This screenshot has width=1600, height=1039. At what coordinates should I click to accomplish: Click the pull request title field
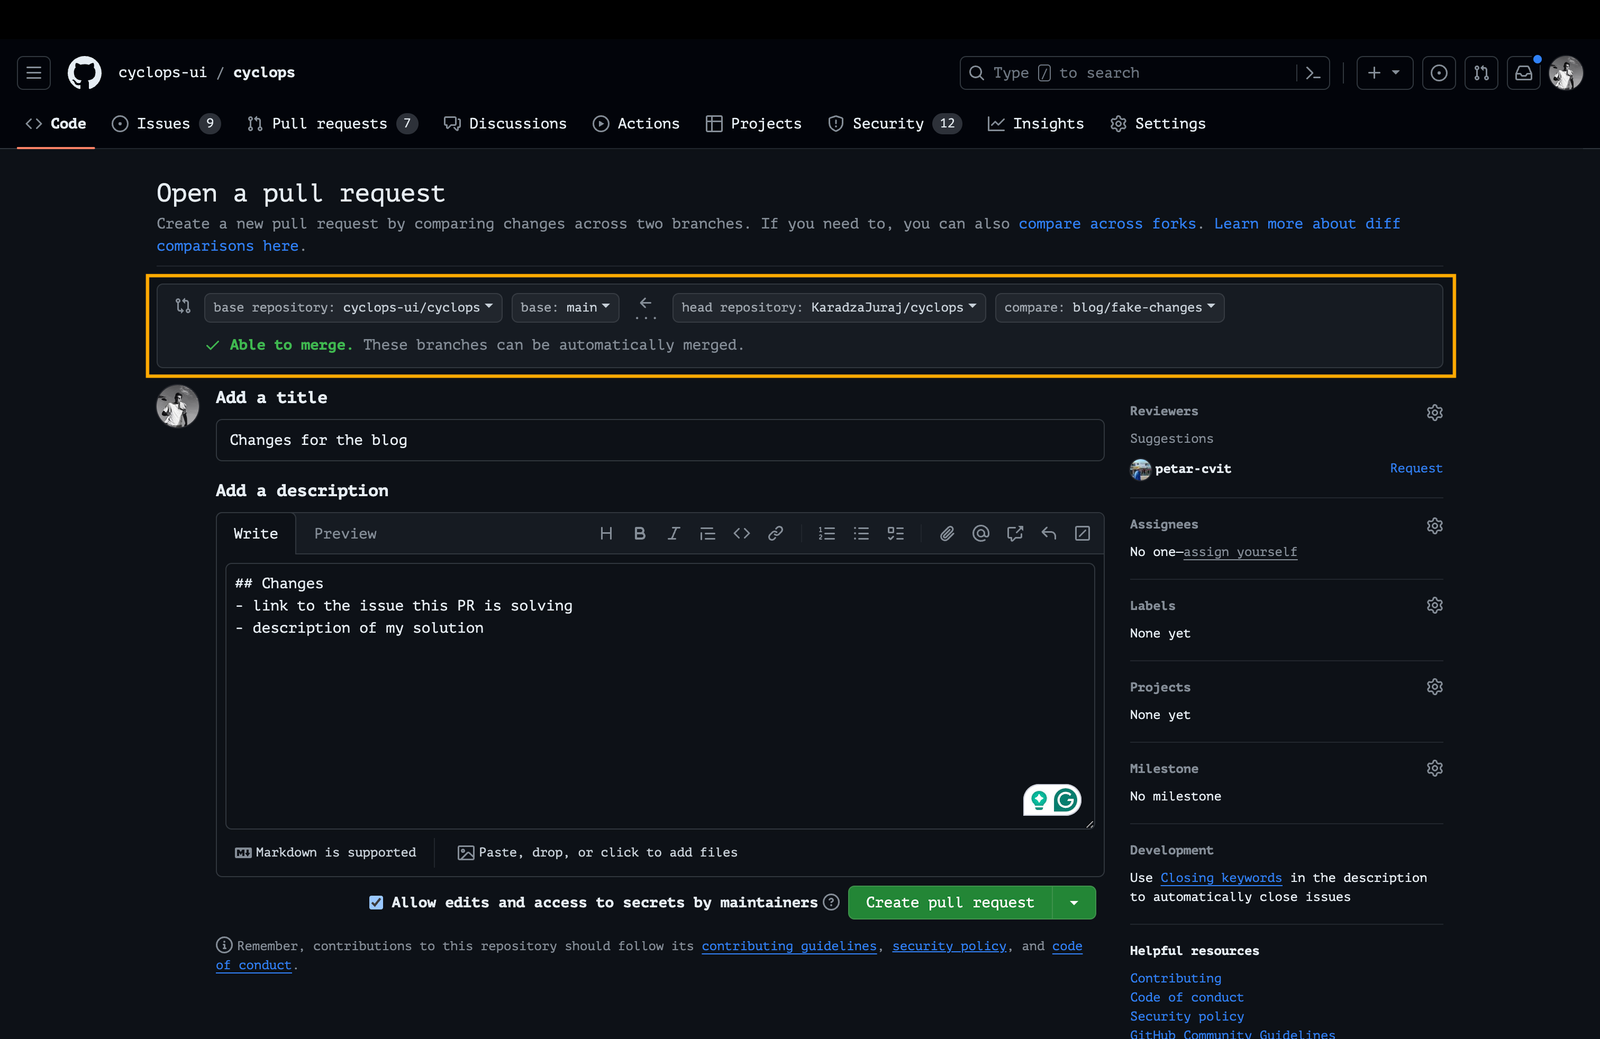[659, 440]
